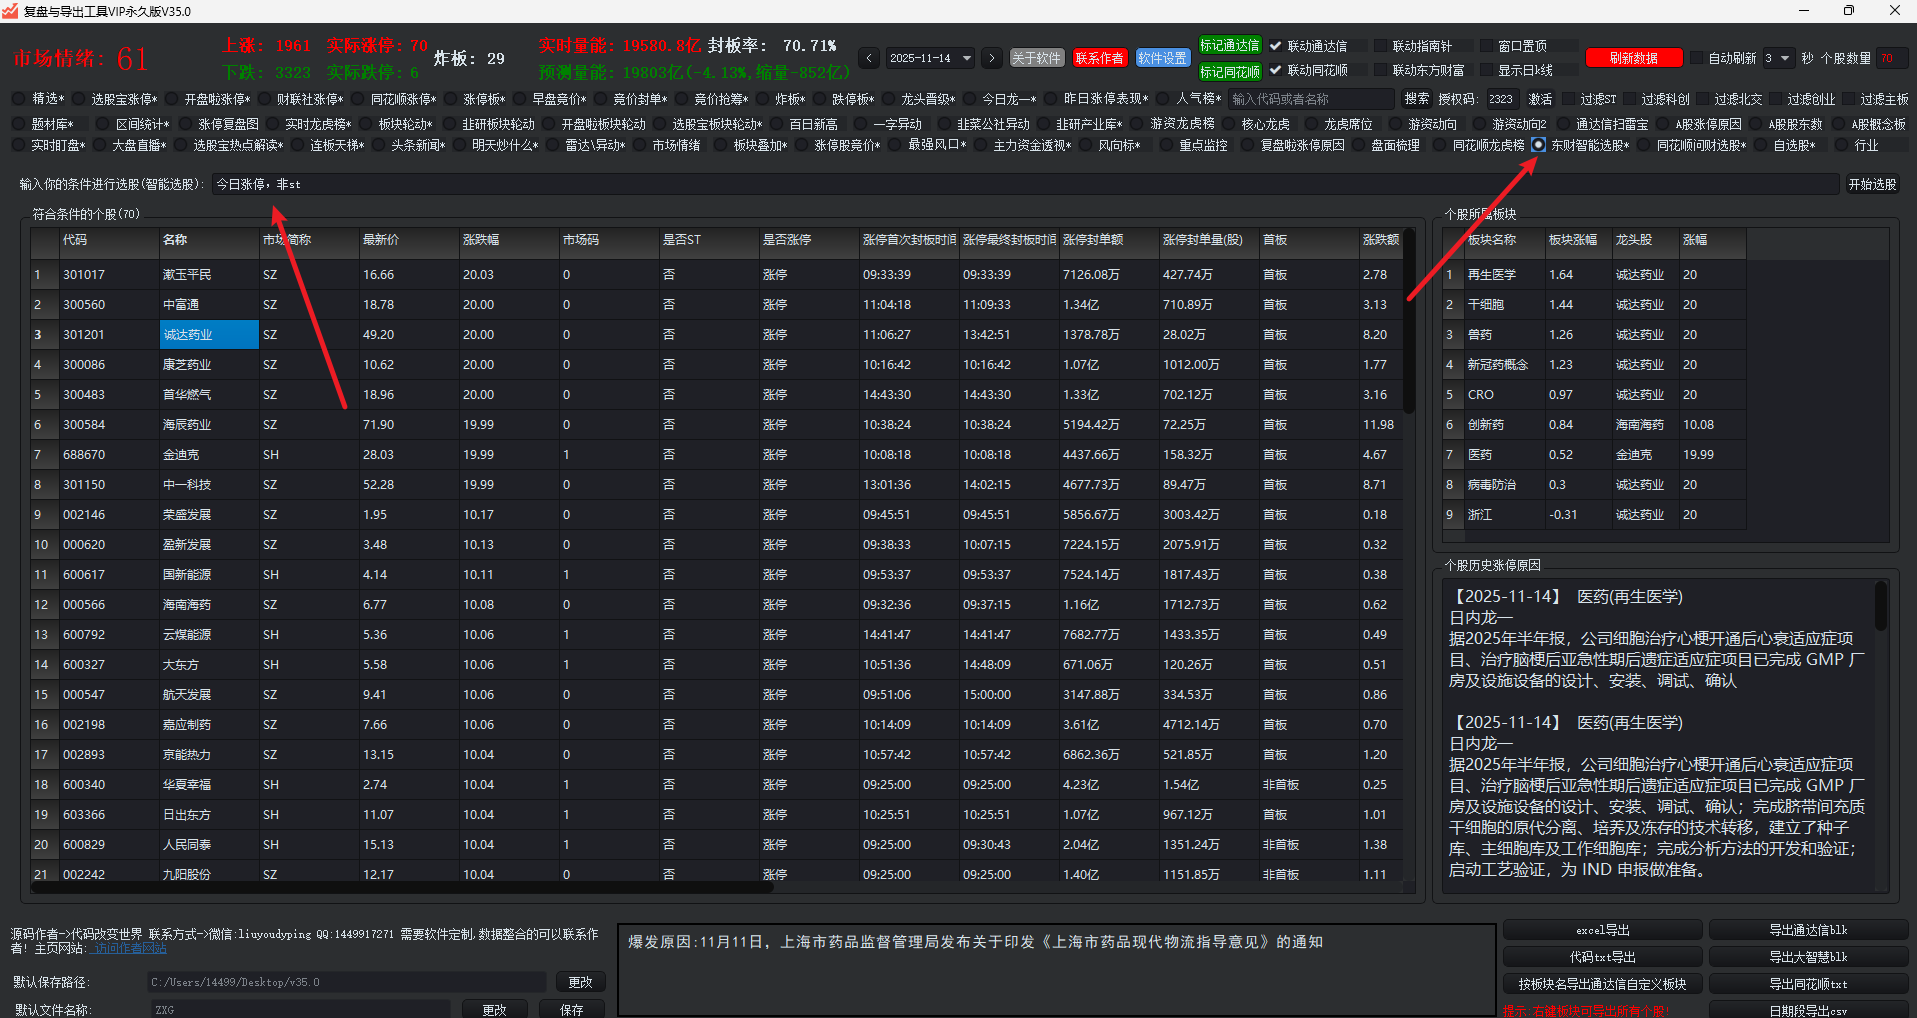Viewport: 1917px width, 1018px height.
Task: Check the 过滤ST filter
Action: pos(1569,99)
